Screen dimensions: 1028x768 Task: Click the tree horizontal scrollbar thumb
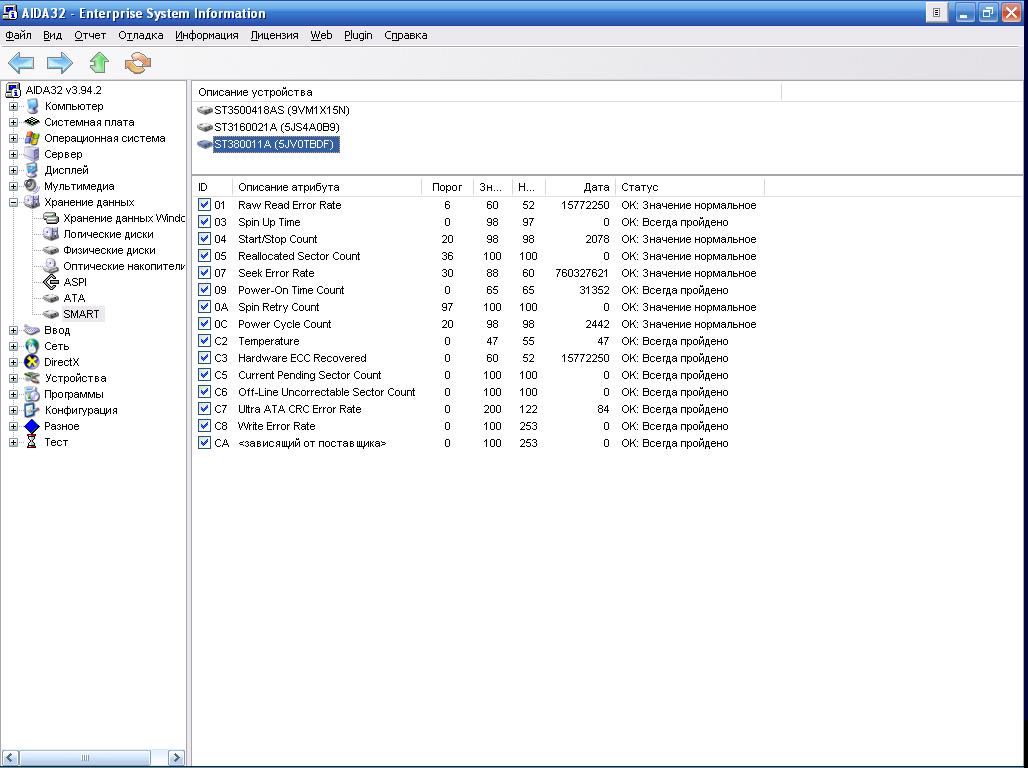pyautogui.click(x=85, y=758)
